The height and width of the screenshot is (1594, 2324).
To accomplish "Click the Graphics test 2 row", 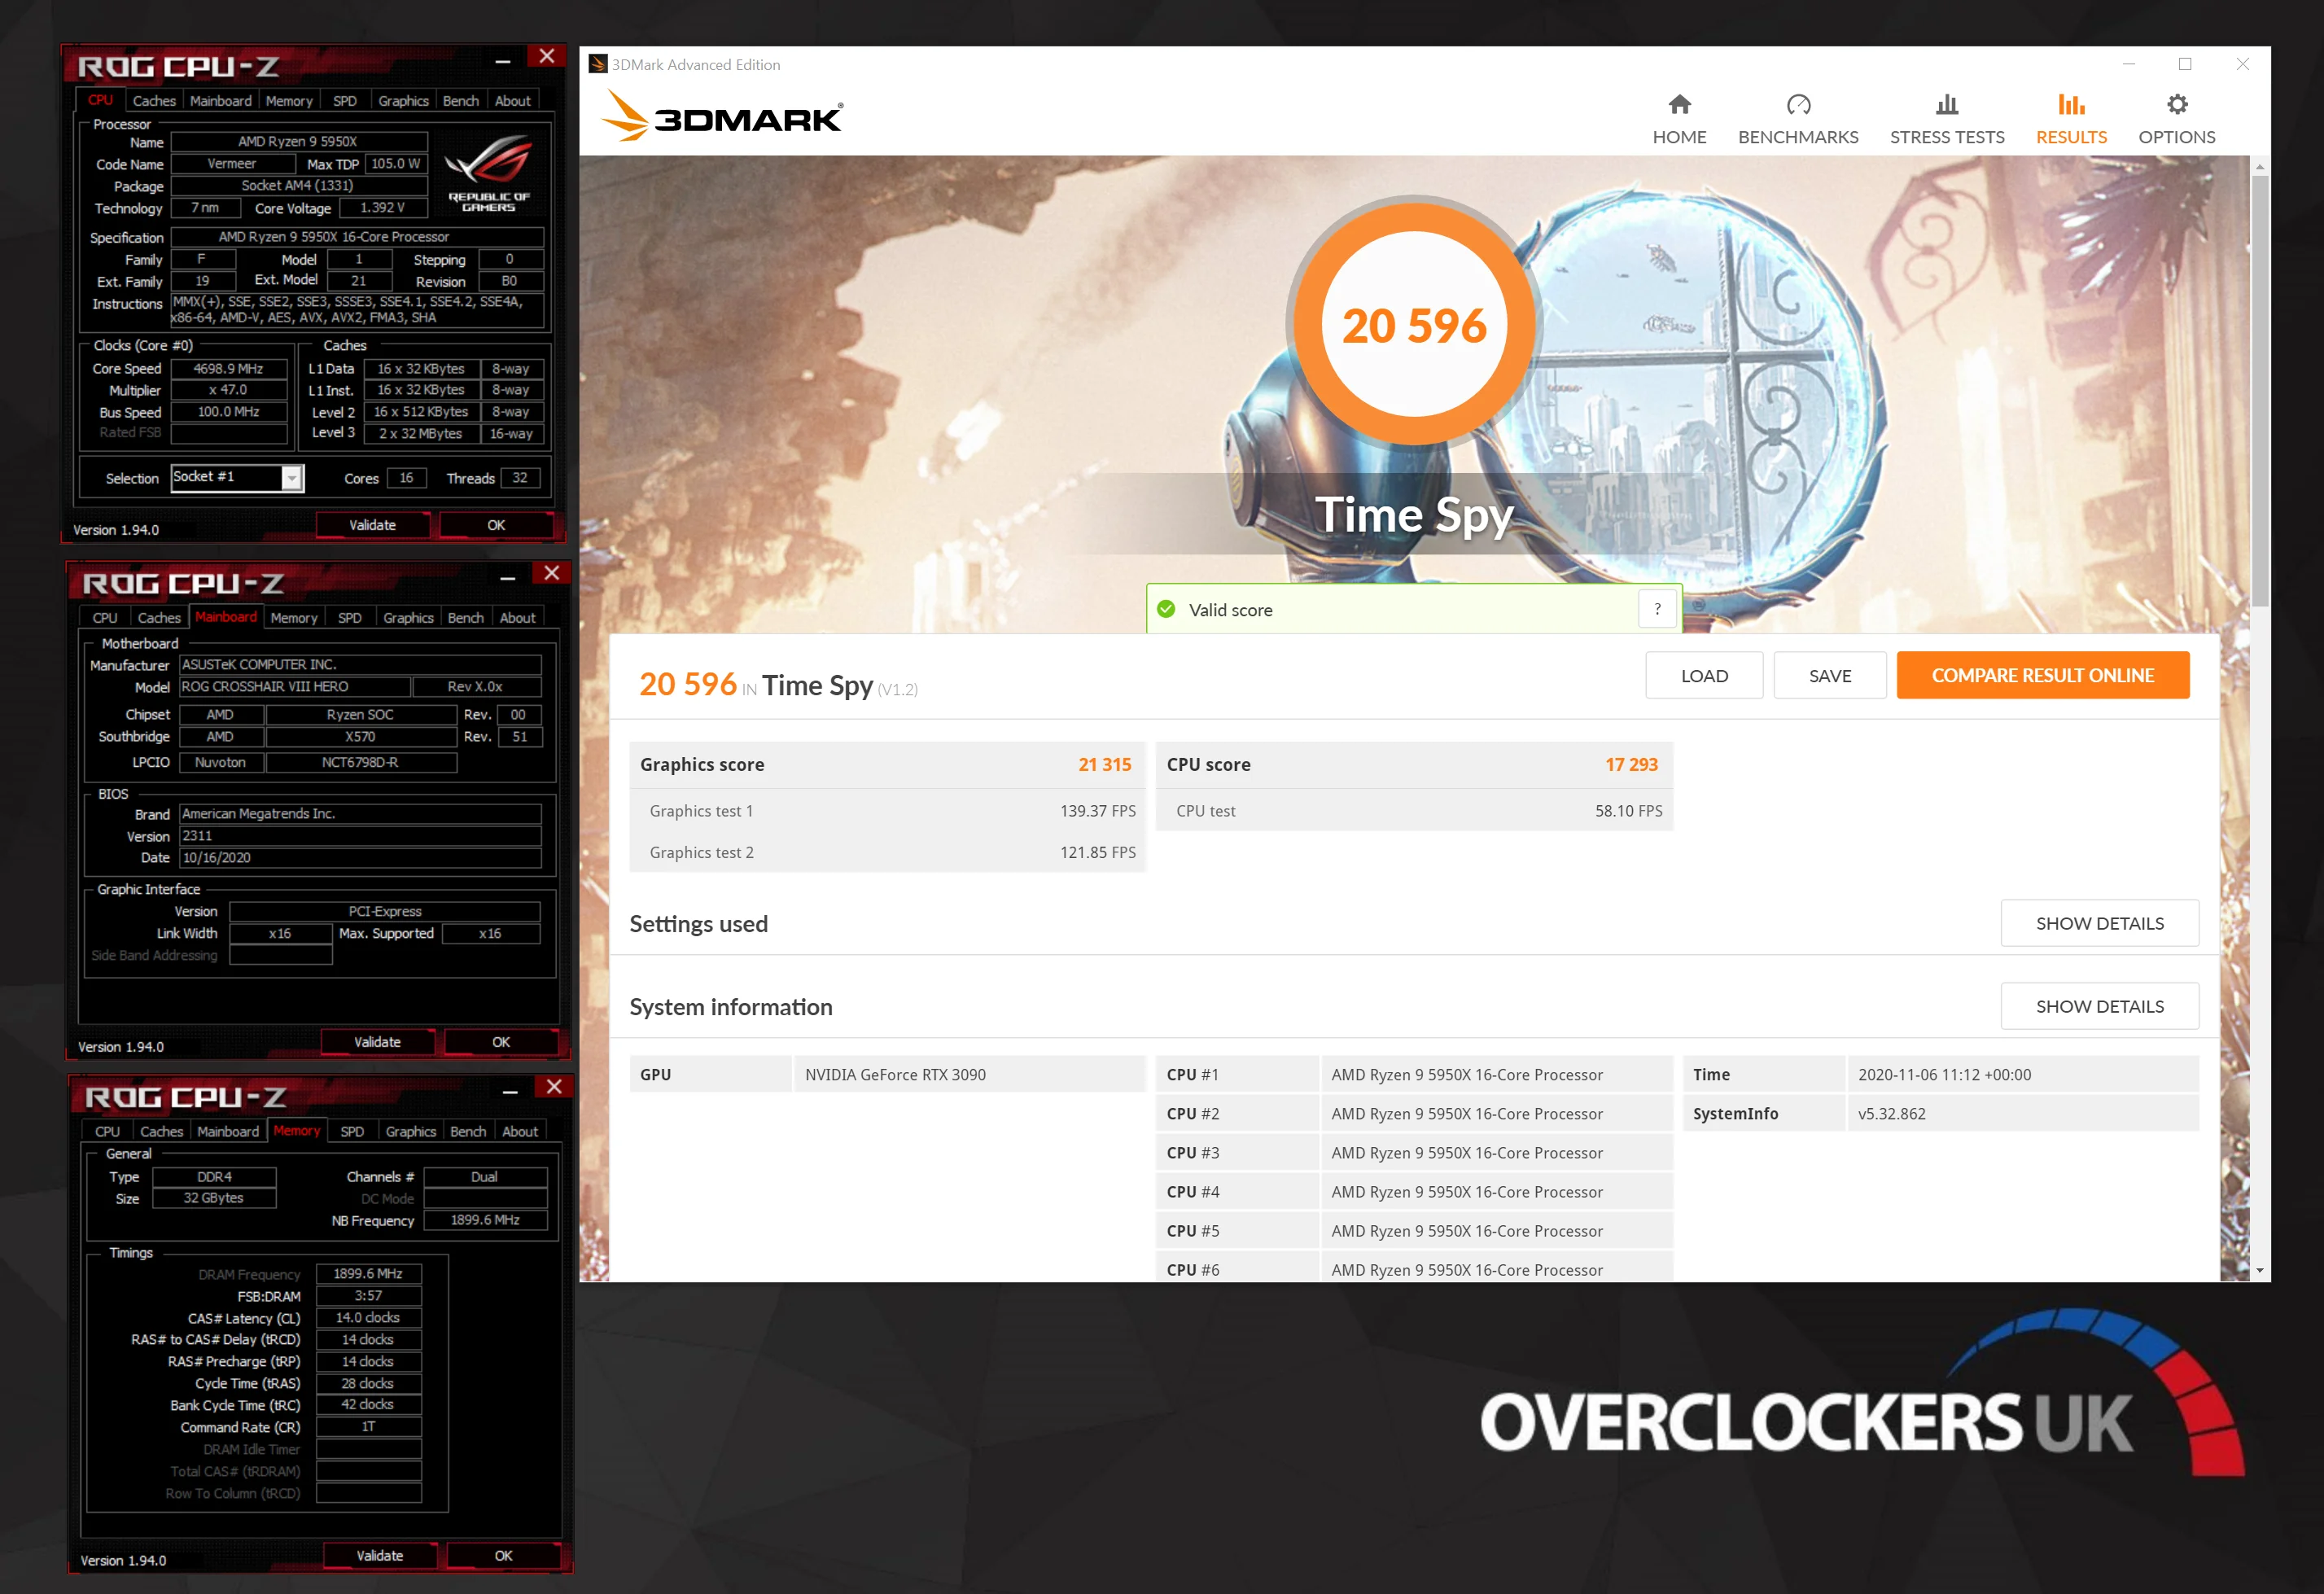I will pos(887,852).
